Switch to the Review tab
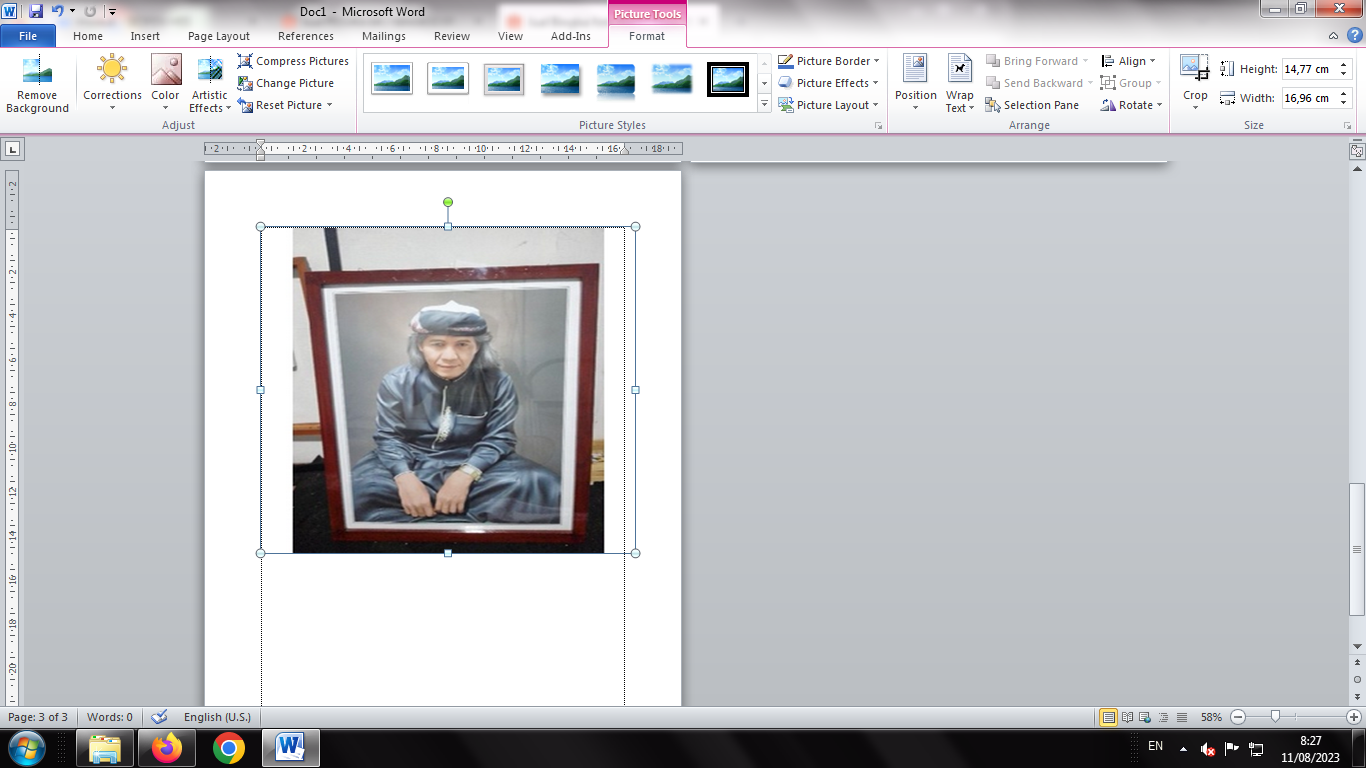The width and height of the screenshot is (1366, 768). click(x=452, y=36)
